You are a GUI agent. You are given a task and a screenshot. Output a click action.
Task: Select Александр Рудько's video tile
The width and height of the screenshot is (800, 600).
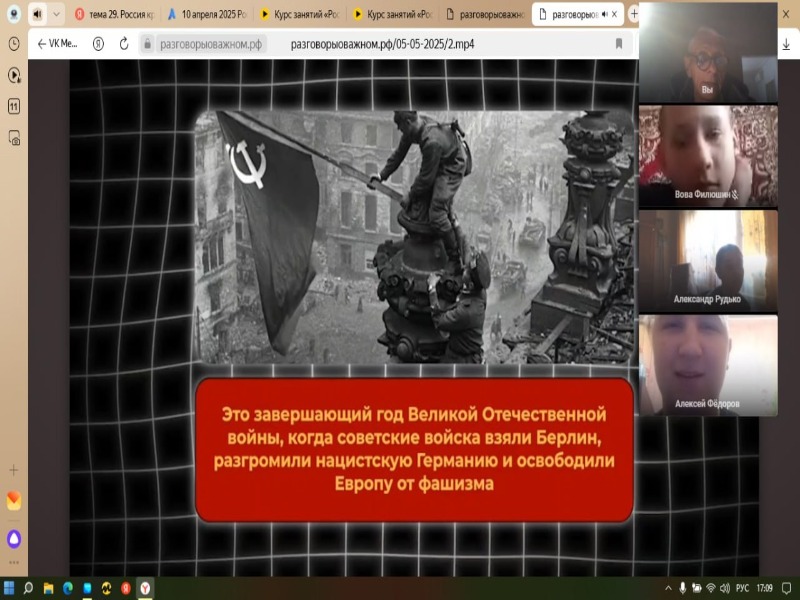[x=708, y=261]
